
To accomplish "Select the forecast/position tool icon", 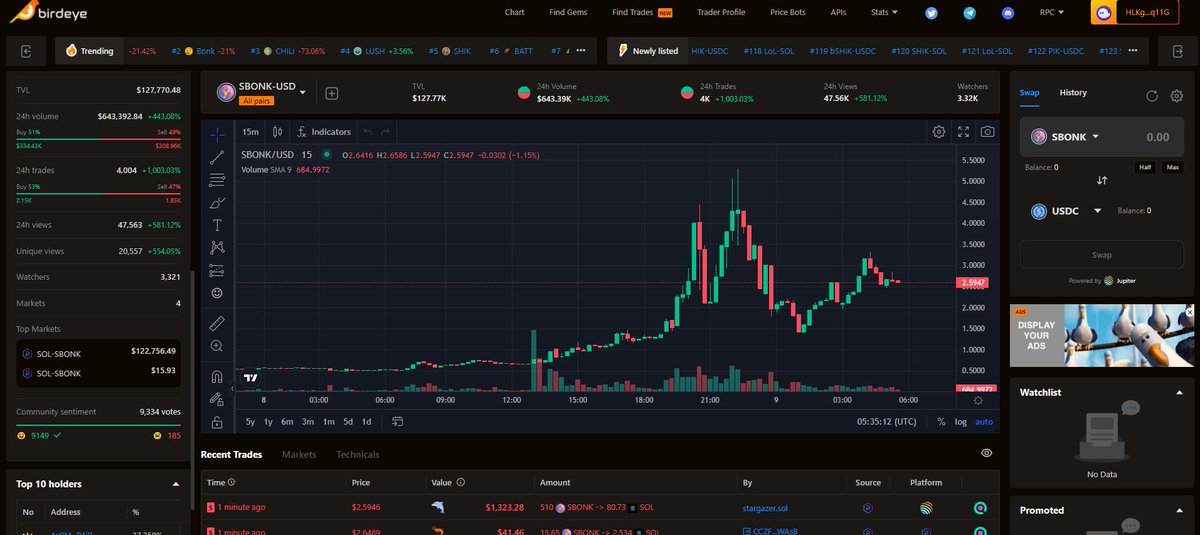I will (x=217, y=271).
